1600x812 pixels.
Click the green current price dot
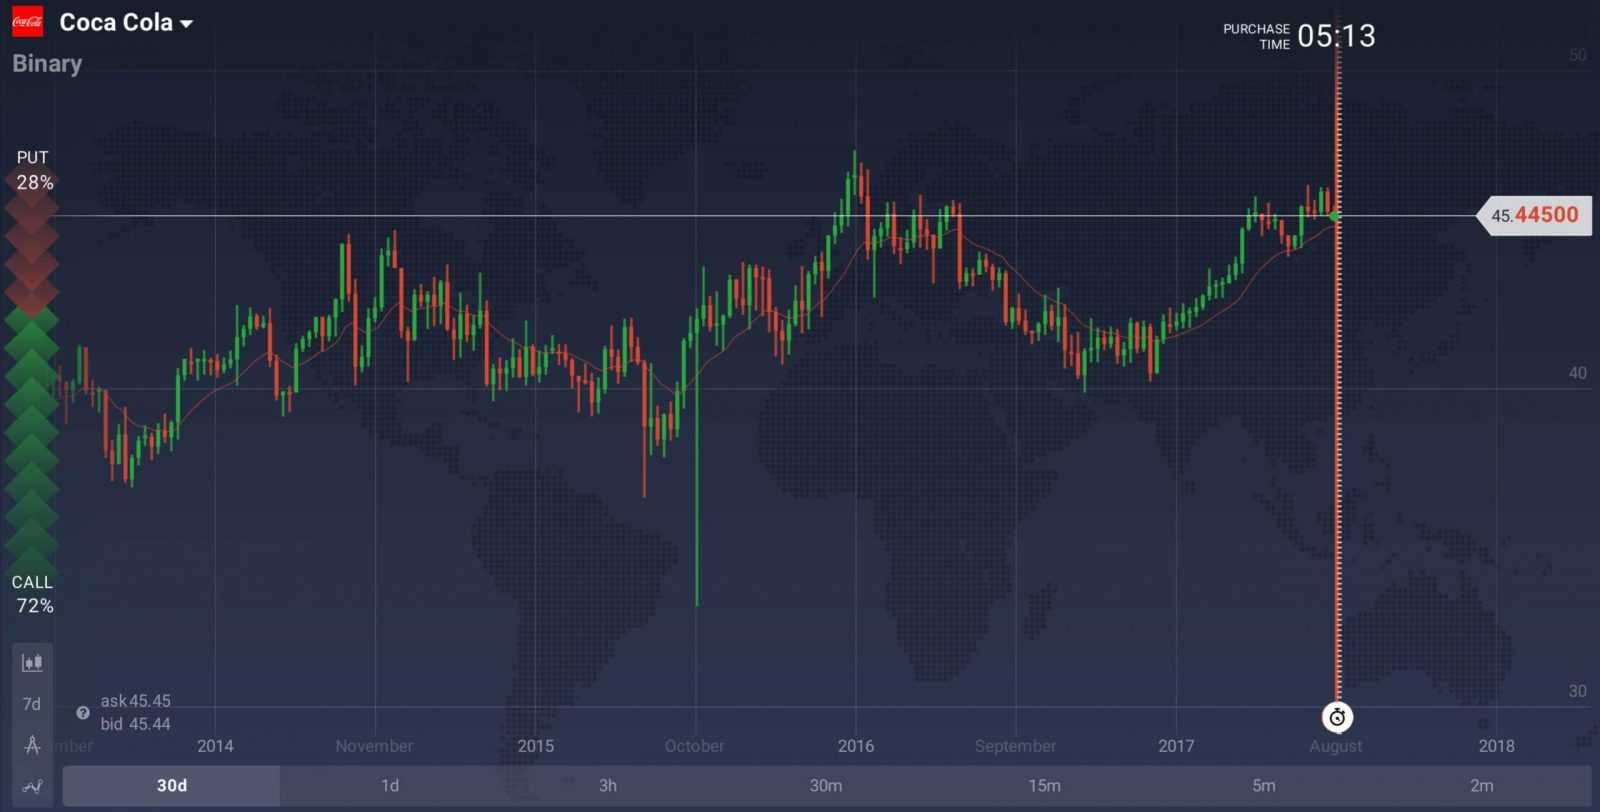click(x=1335, y=216)
